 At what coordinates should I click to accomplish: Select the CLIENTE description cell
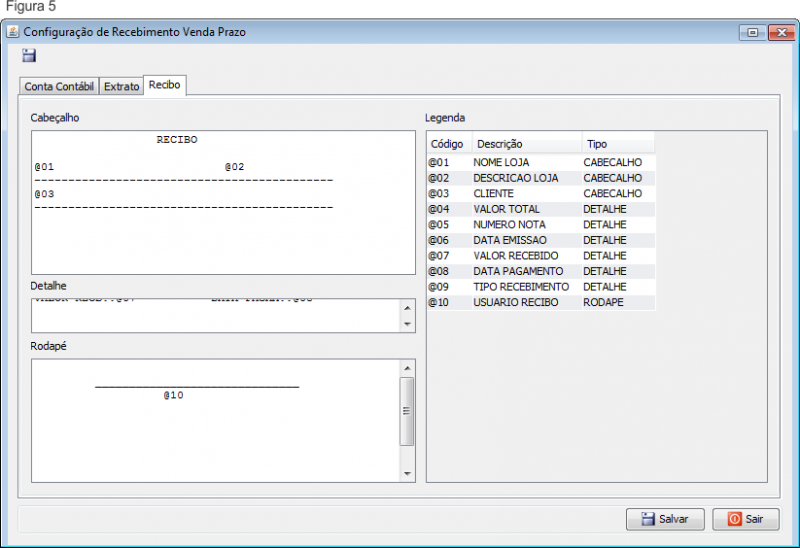click(527, 193)
